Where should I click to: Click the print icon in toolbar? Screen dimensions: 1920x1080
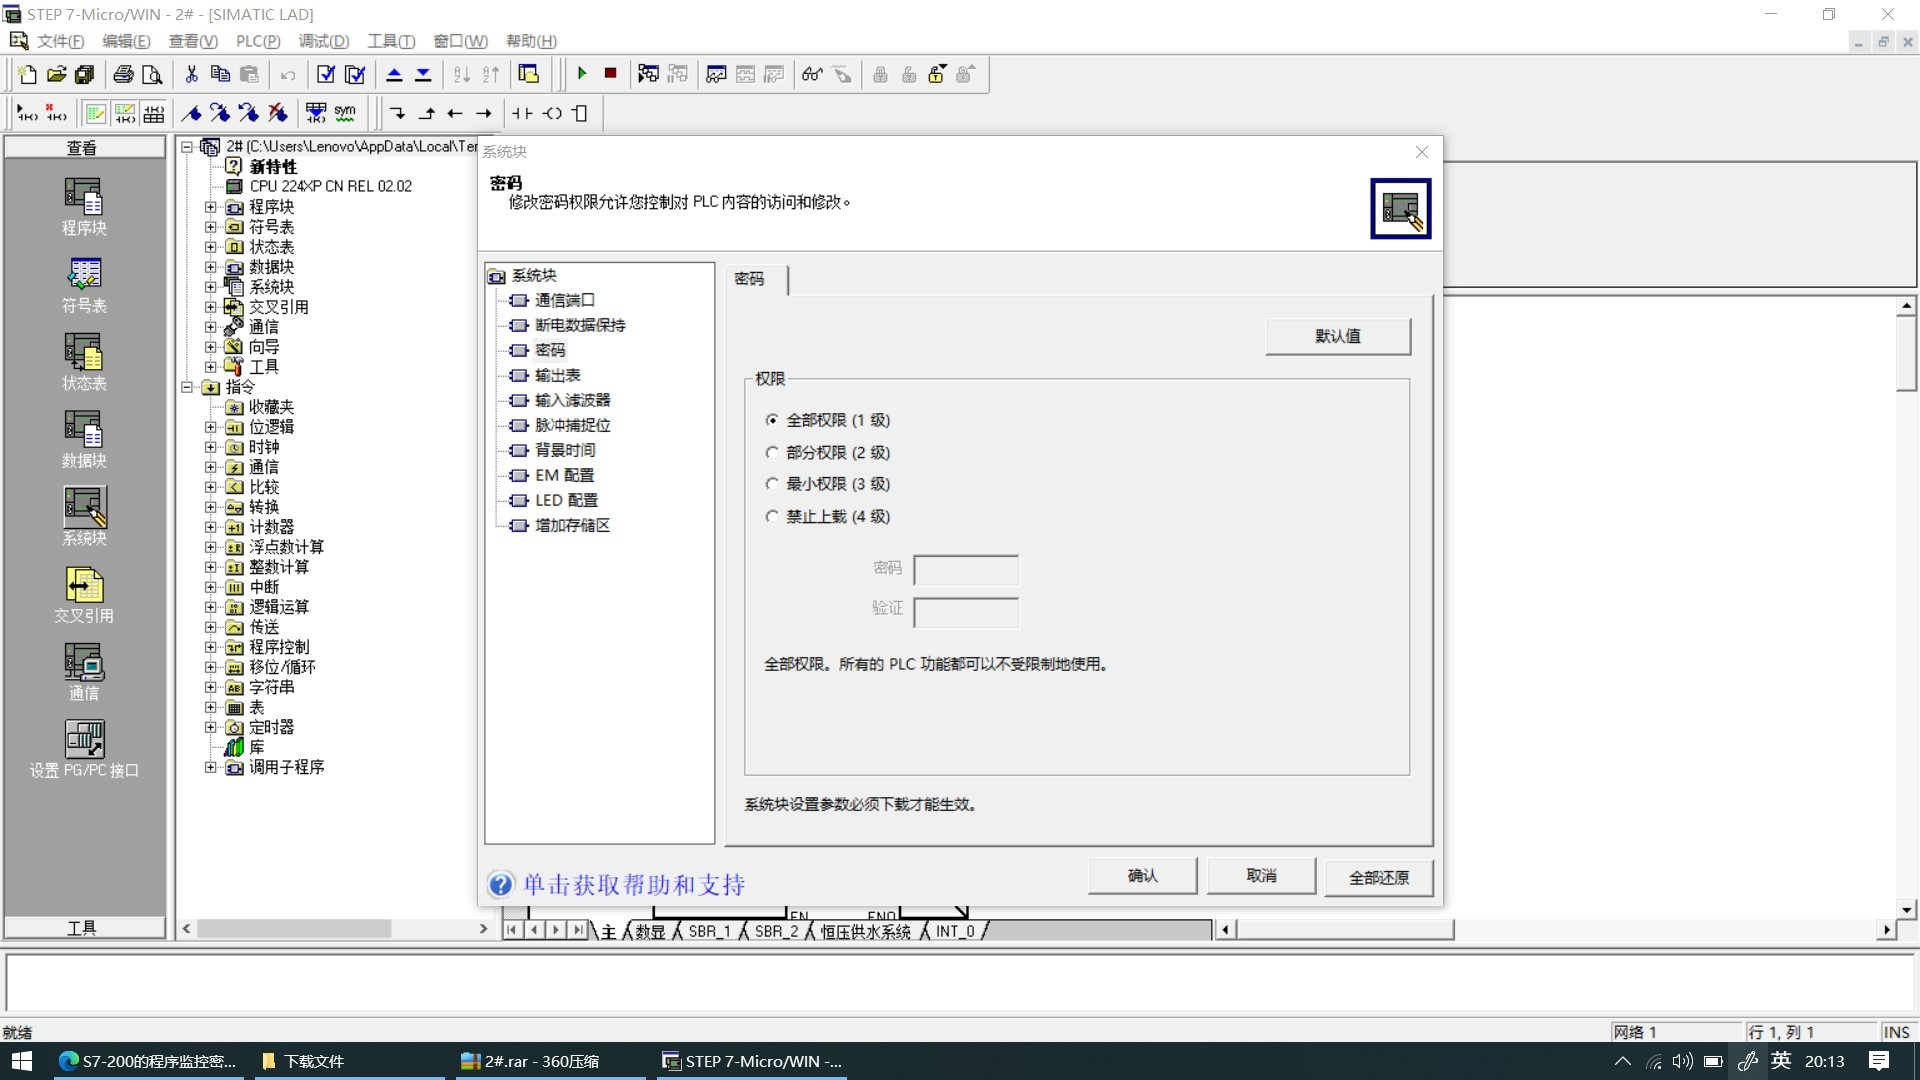coord(123,74)
